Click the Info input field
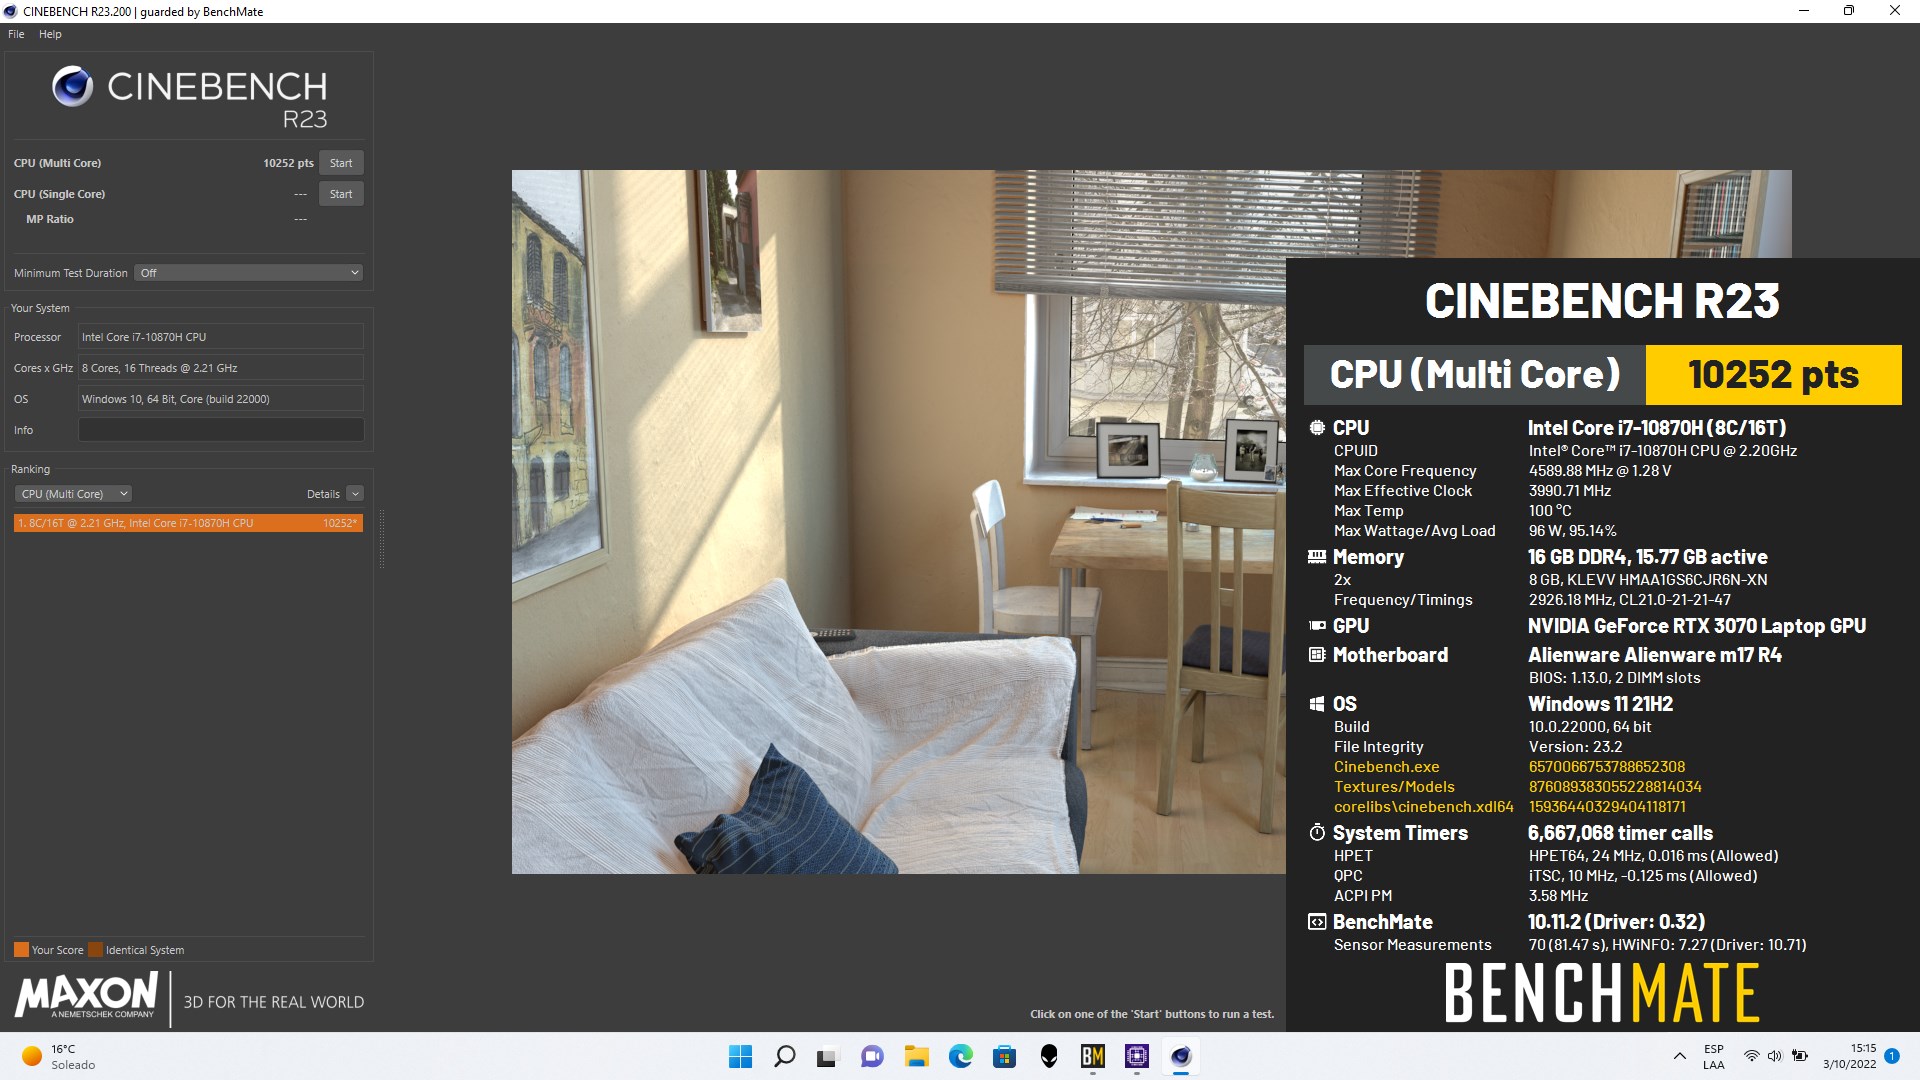This screenshot has width=1920, height=1080. [221, 430]
